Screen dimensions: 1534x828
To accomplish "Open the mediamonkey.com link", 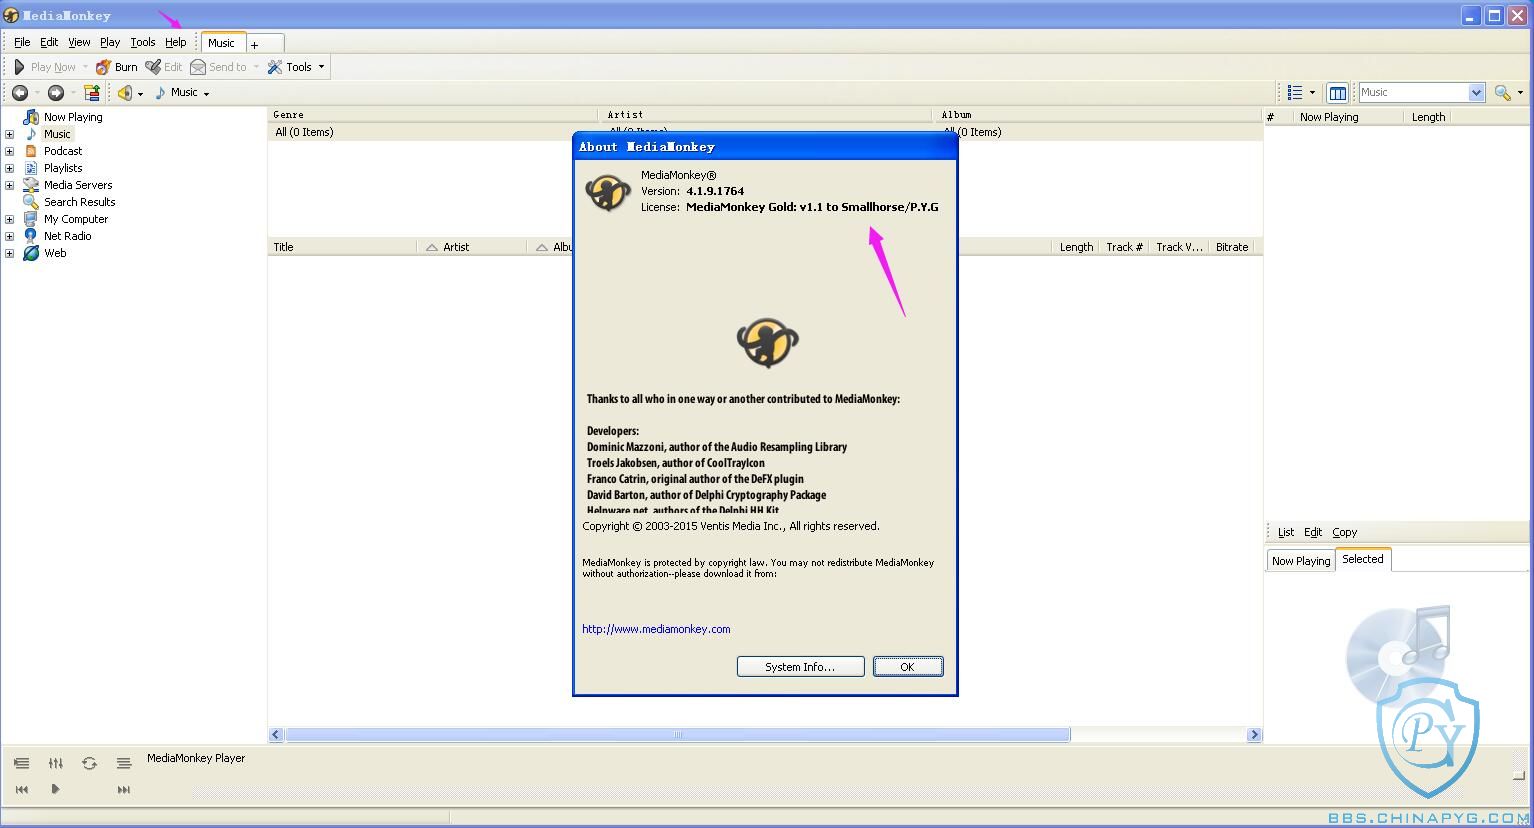I will coord(656,629).
